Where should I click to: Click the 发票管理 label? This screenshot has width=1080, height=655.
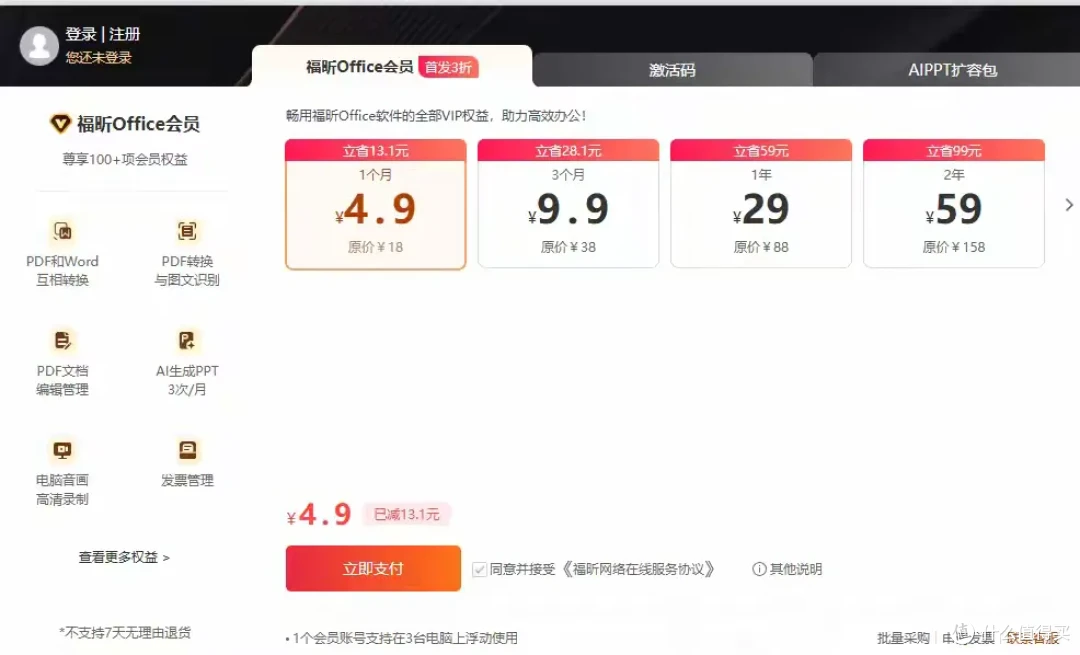(x=187, y=481)
